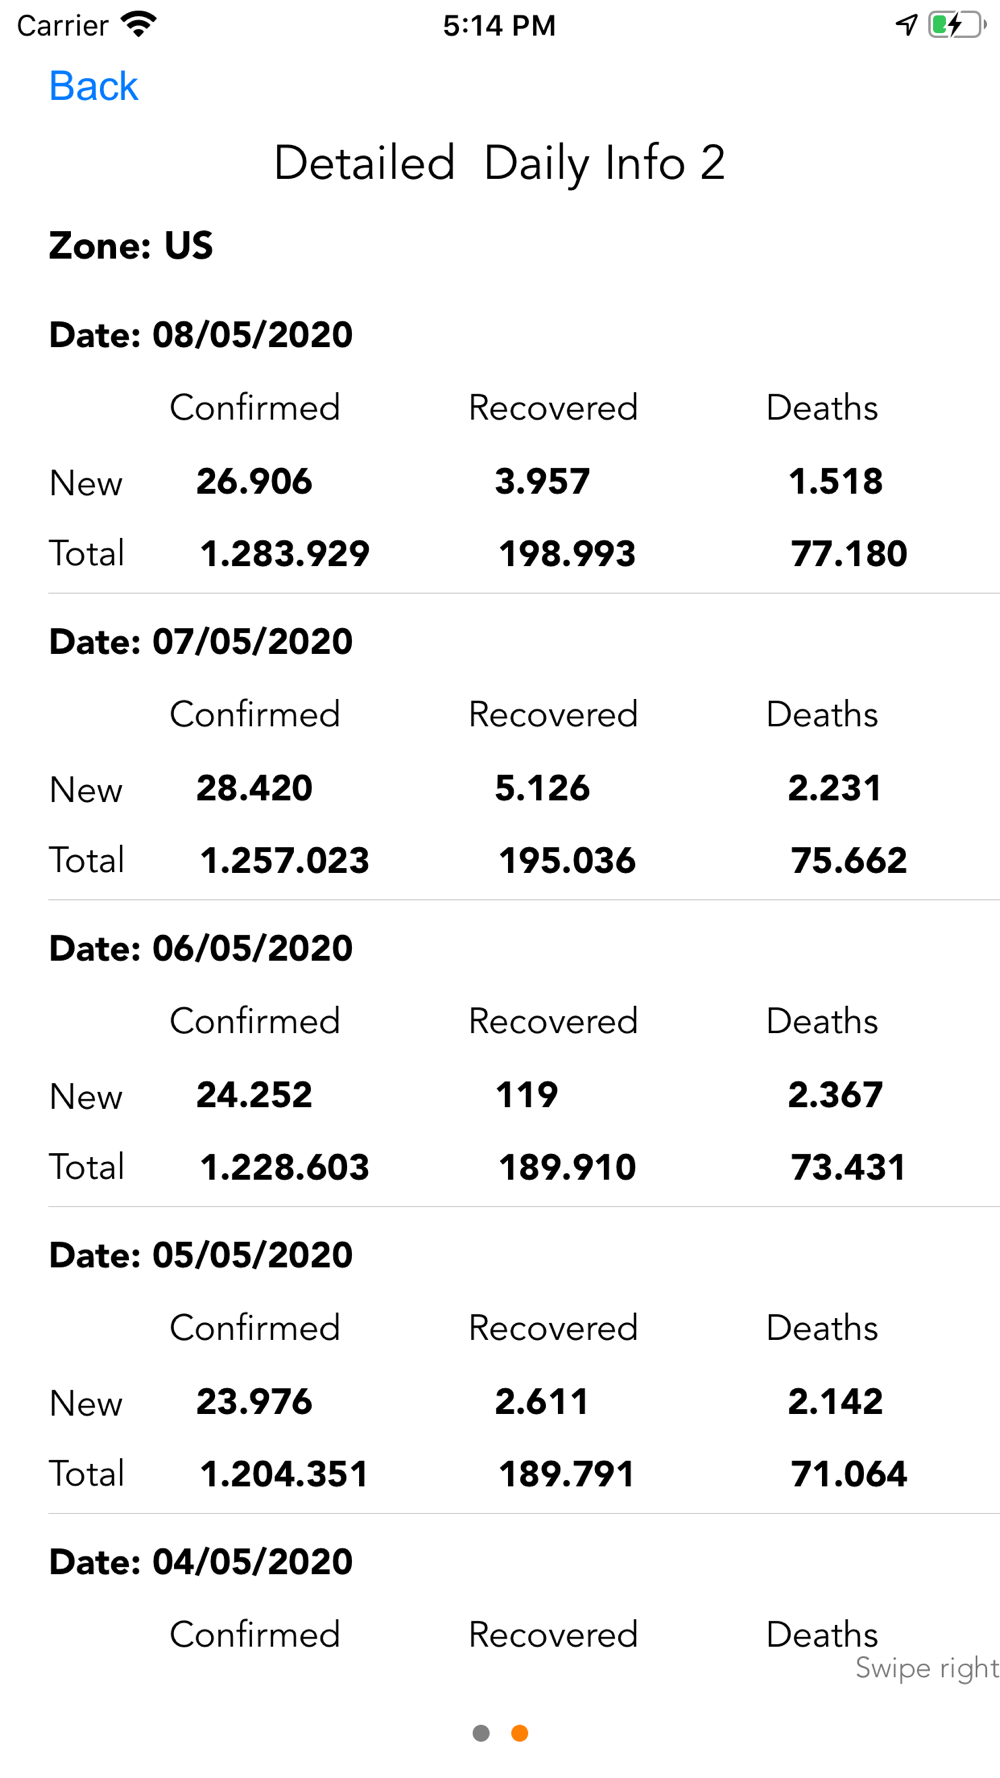Viewport: 1000px width, 1778px height.
Task: Select the Date: 07/05/2020 header
Action: (x=201, y=642)
